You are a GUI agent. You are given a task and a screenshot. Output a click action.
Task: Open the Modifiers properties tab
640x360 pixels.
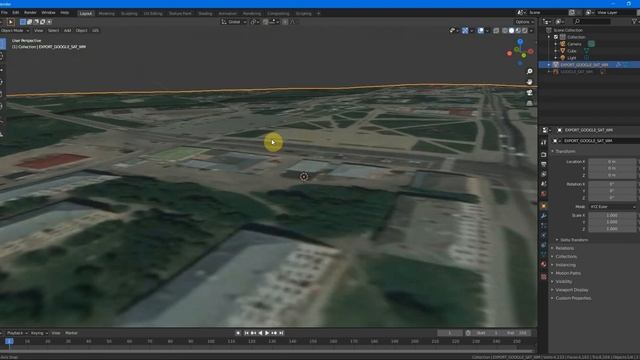point(544,216)
